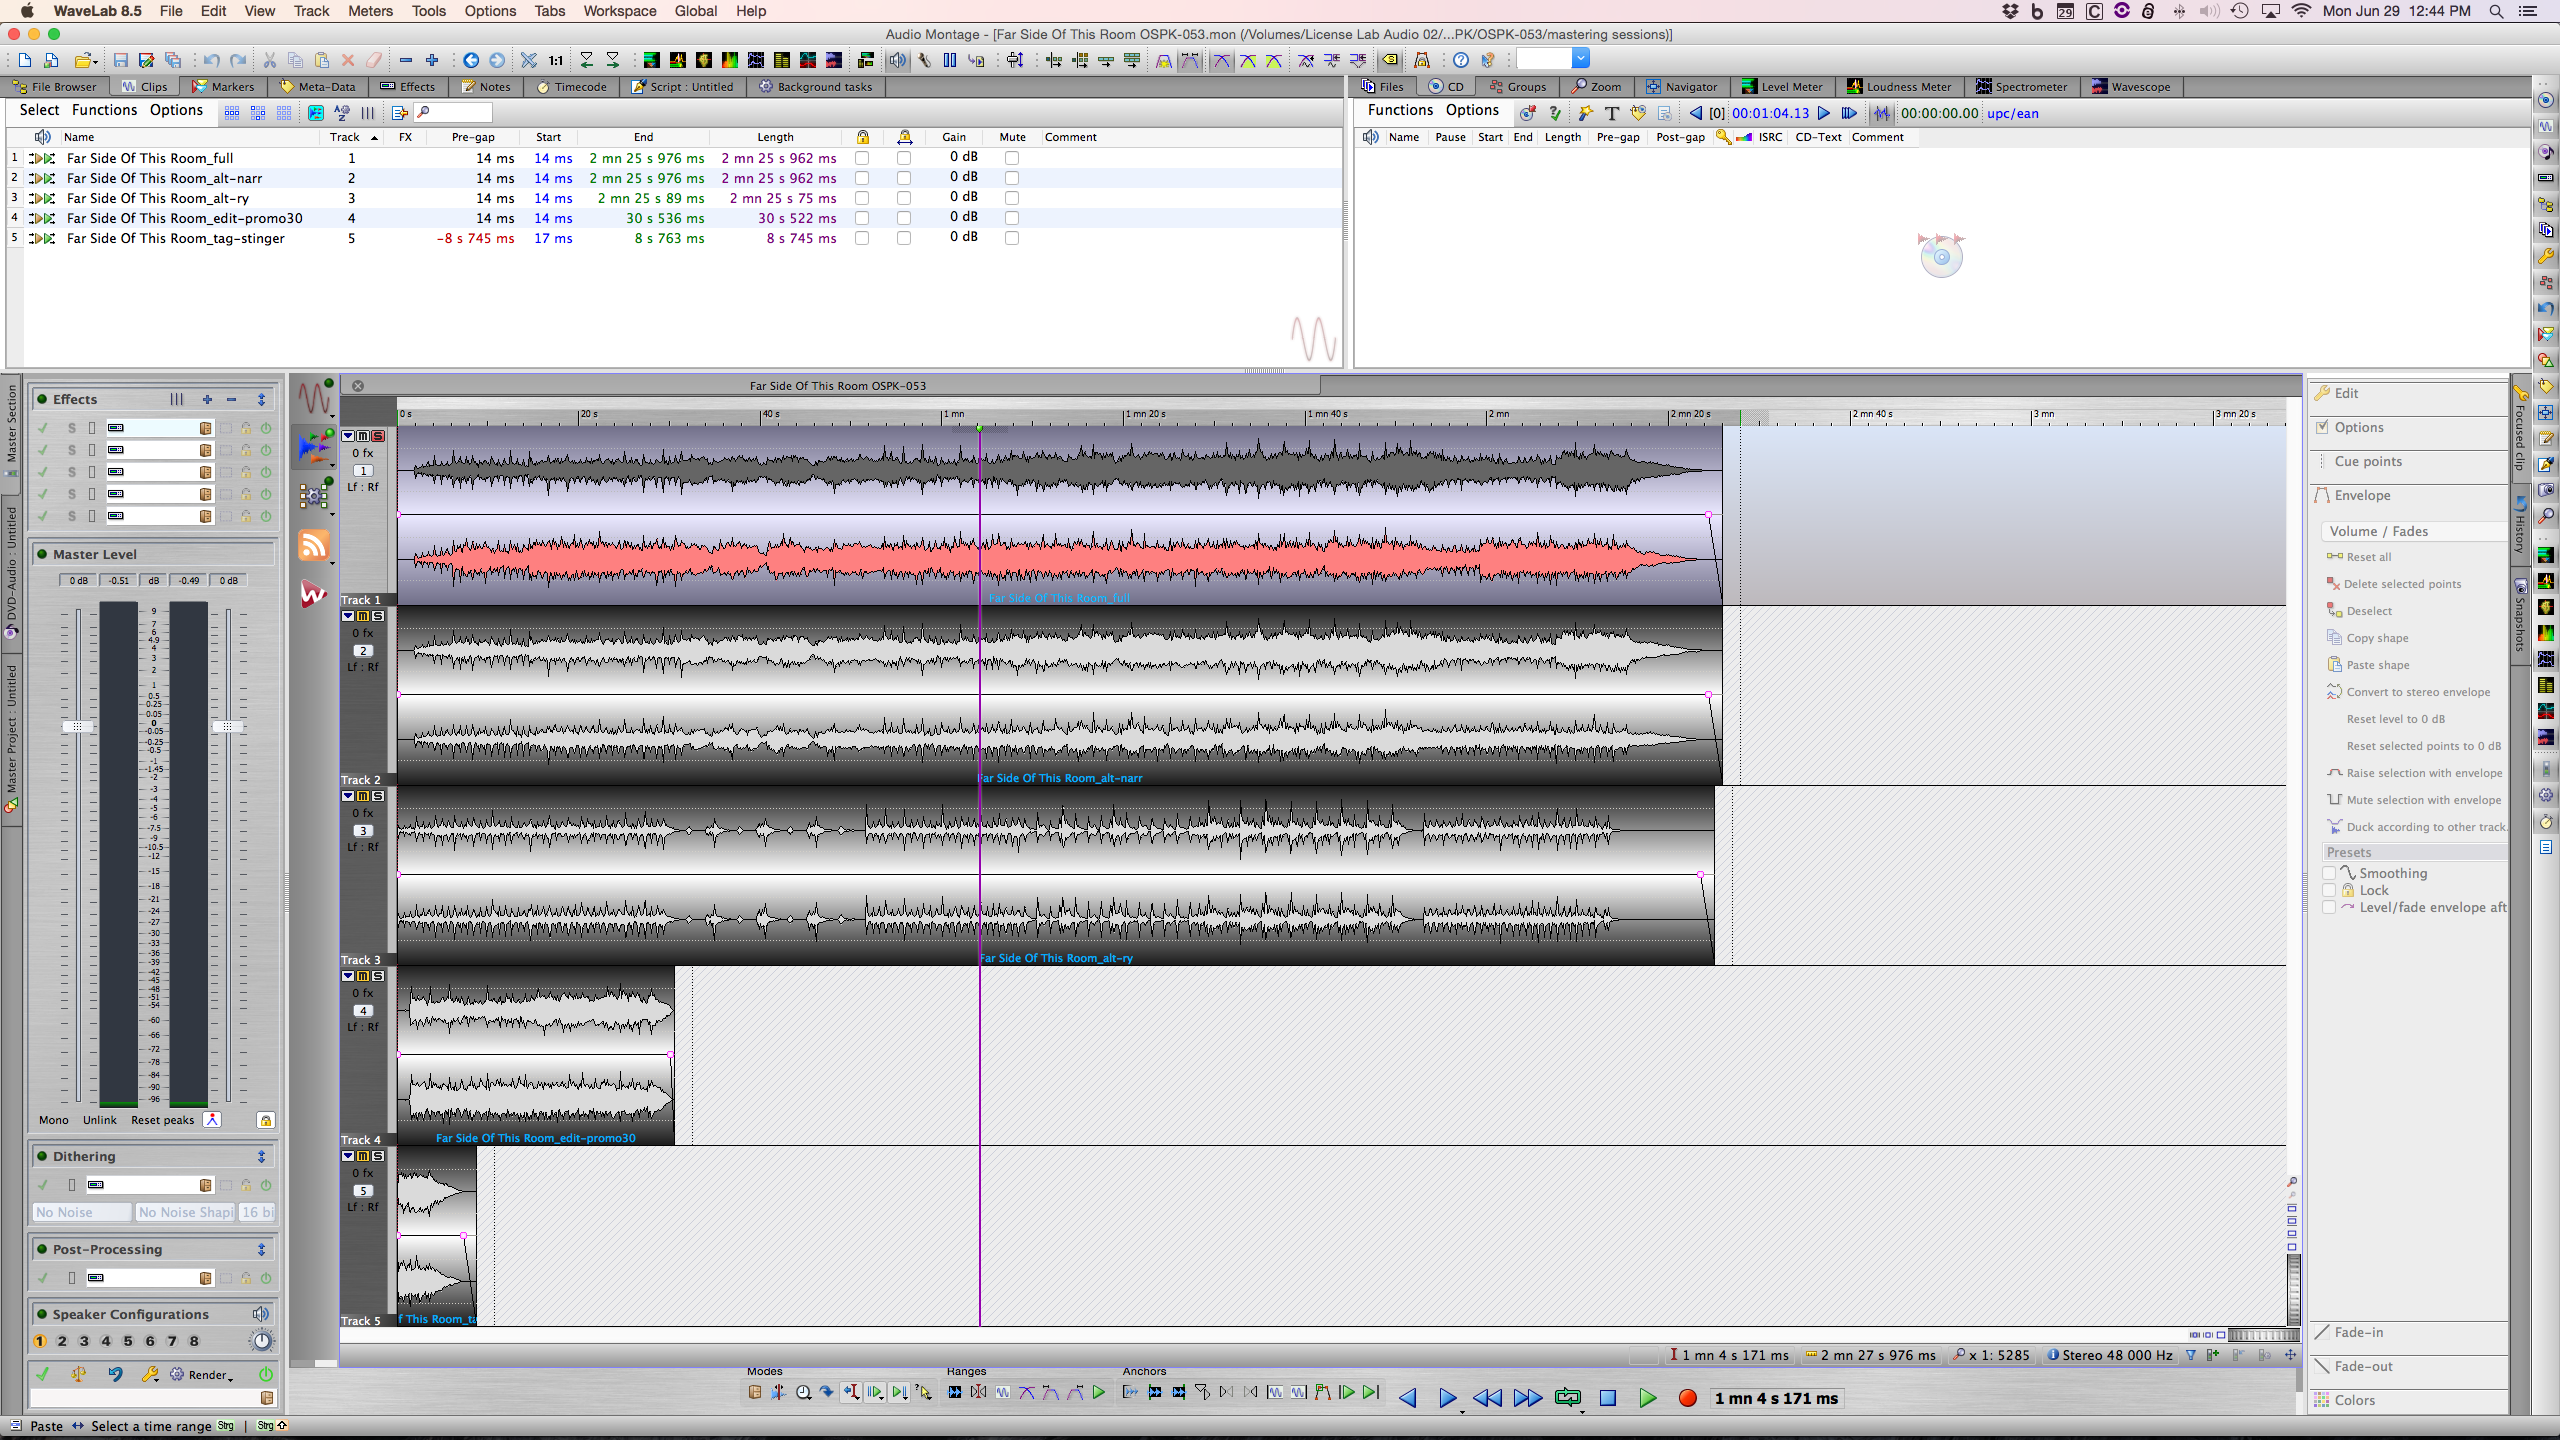This screenshot has height=1440, width=2560.
Task: Open the Workspace menu
Action: coord(619,11)
